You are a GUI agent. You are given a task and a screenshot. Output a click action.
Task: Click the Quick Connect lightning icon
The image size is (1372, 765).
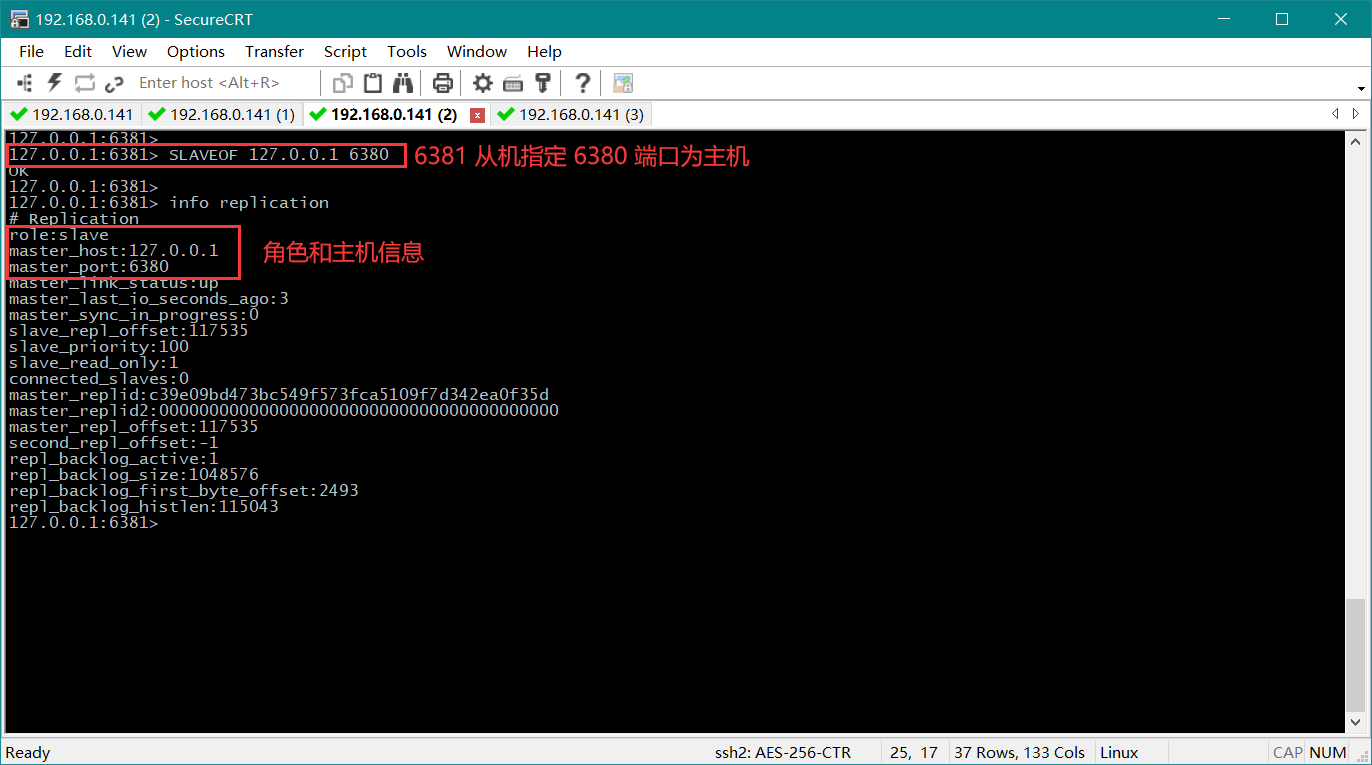54,83
